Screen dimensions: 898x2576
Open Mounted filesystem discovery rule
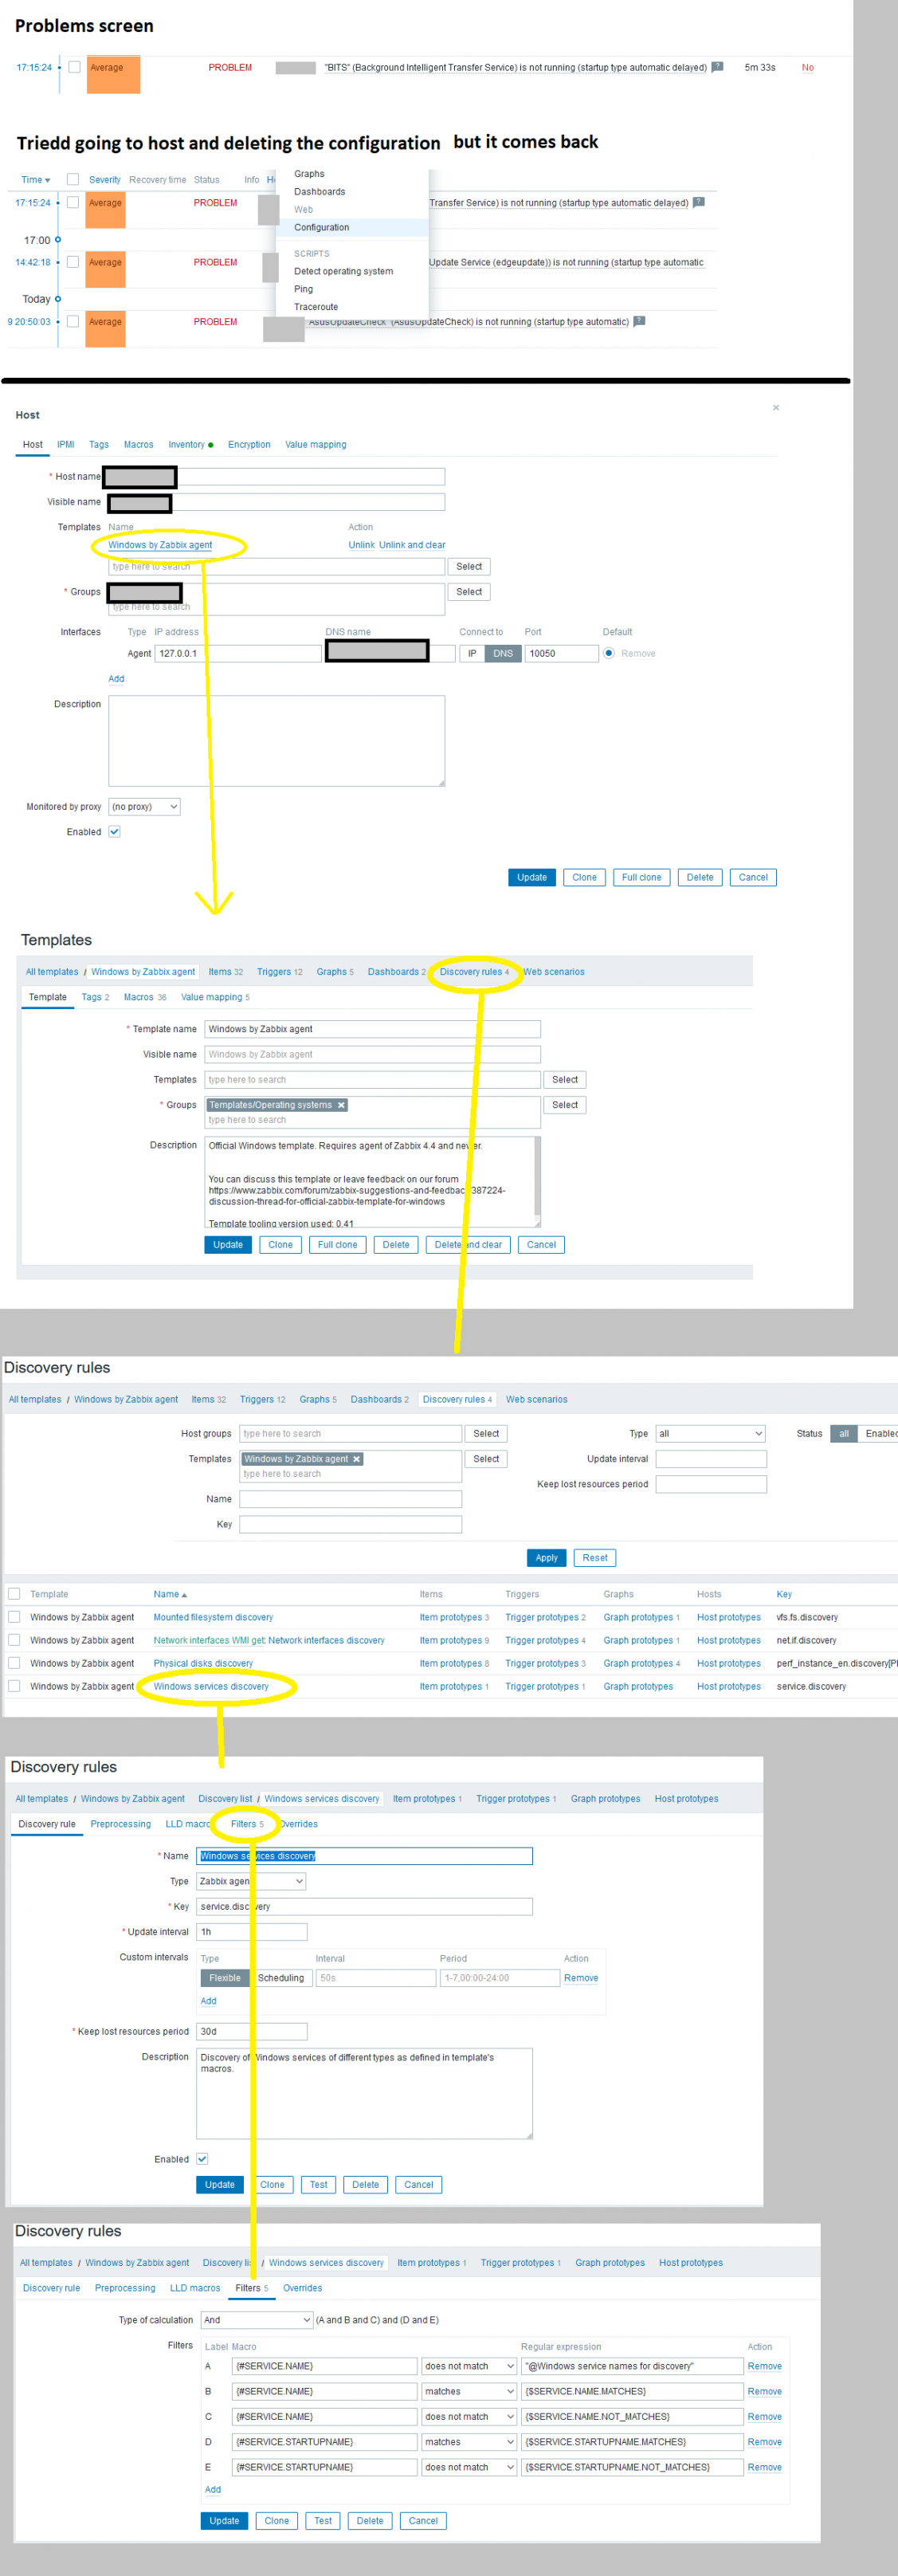tap(213, 1617)
